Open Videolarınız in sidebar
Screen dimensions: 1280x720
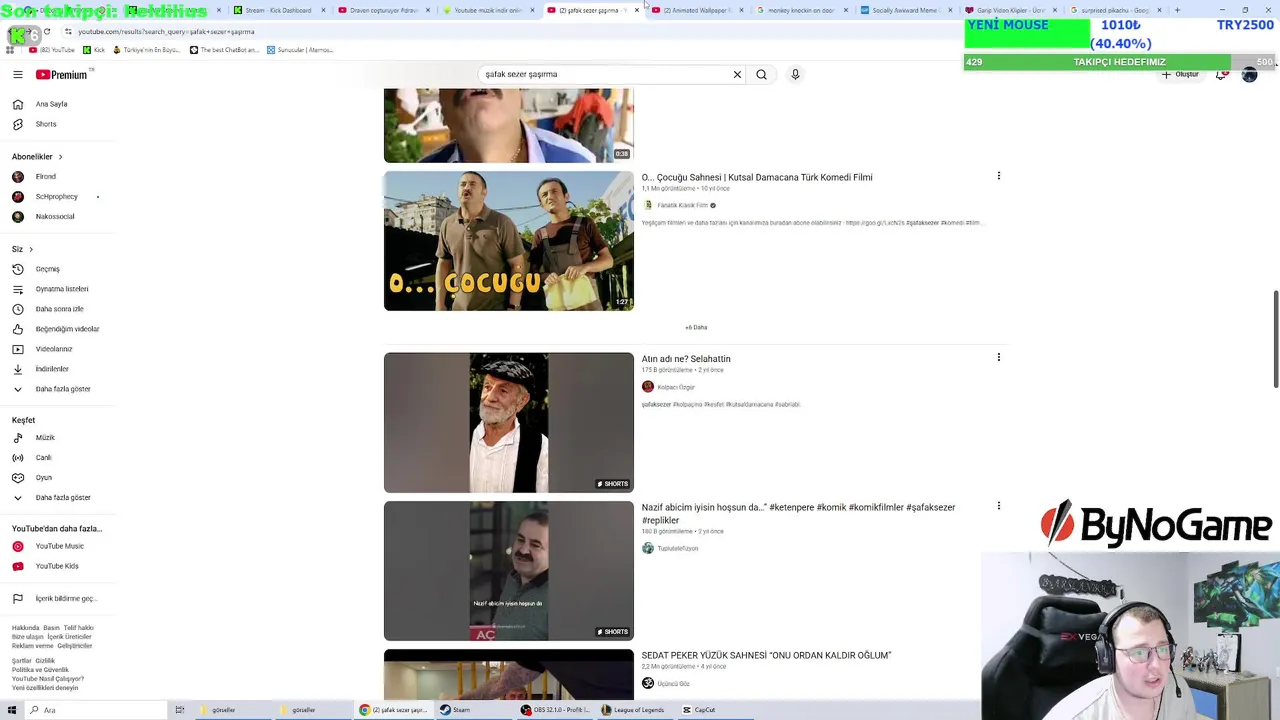point(54,349)
